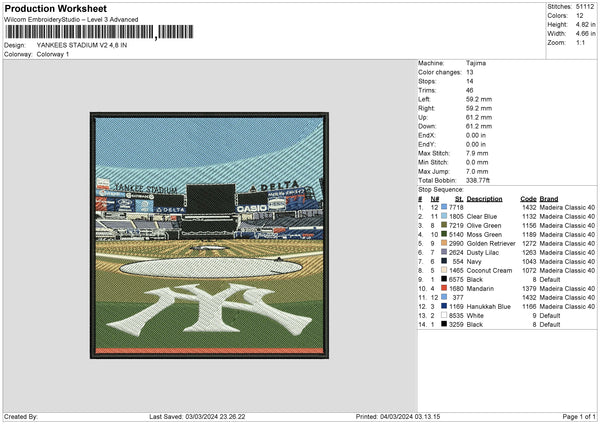Image resolution: width=600 pixels, height=424 pixels.
Task: Click the Up value 61.2 mm
Action: click(479, 117)
